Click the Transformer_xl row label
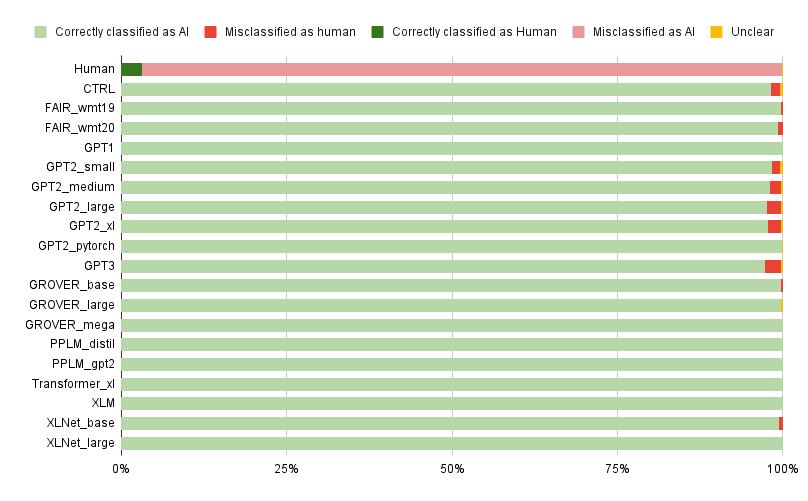Screen dimensions: 808x501 coord(73,384)
